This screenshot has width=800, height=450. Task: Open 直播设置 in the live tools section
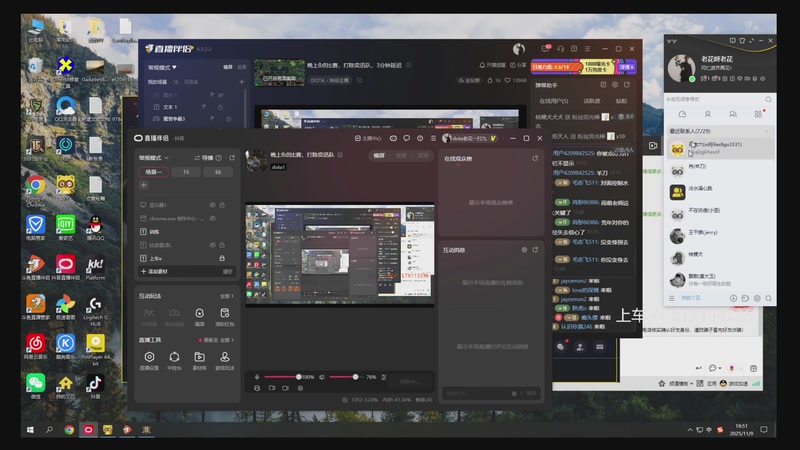149,360
